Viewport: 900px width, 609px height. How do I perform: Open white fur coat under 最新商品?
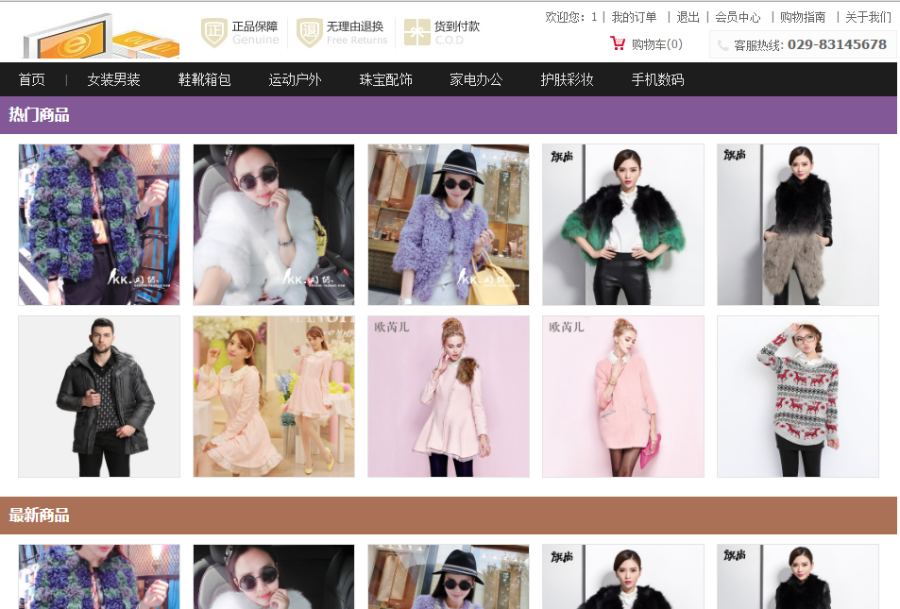coord(274,576)
